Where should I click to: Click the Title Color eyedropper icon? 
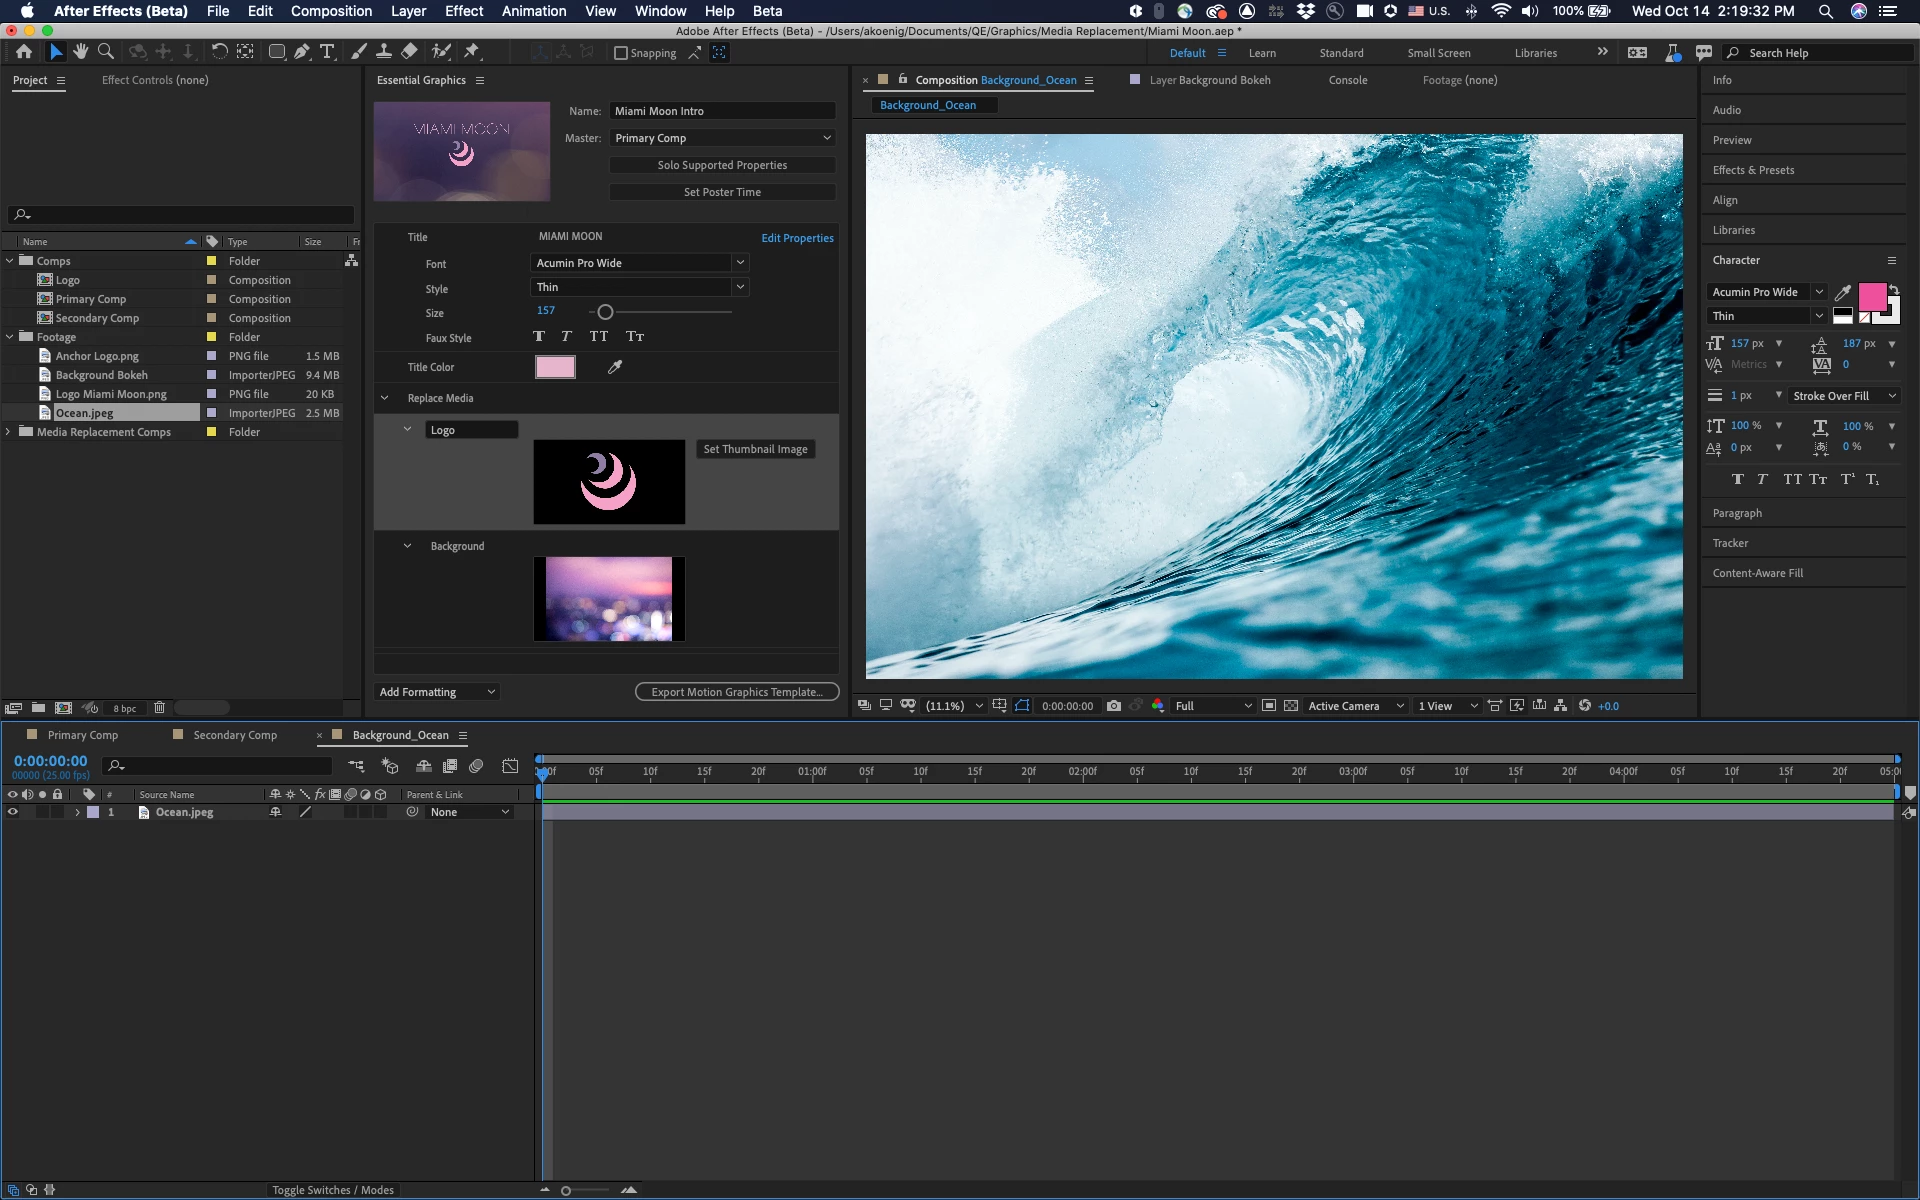click(615, 367)
